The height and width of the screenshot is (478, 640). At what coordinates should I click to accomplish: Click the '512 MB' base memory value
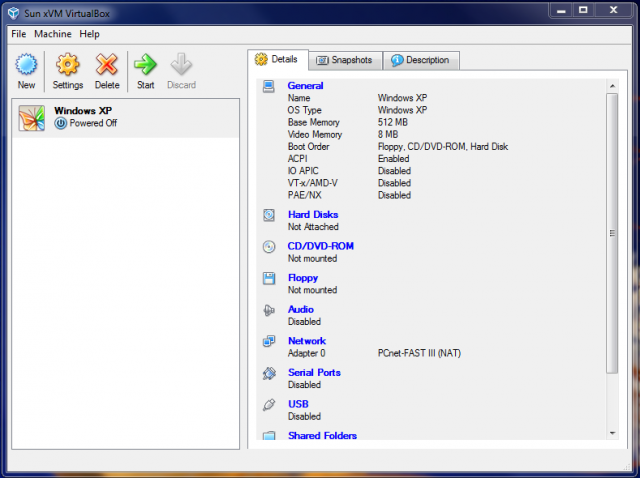pyautogui.click(x=393, y=122)
